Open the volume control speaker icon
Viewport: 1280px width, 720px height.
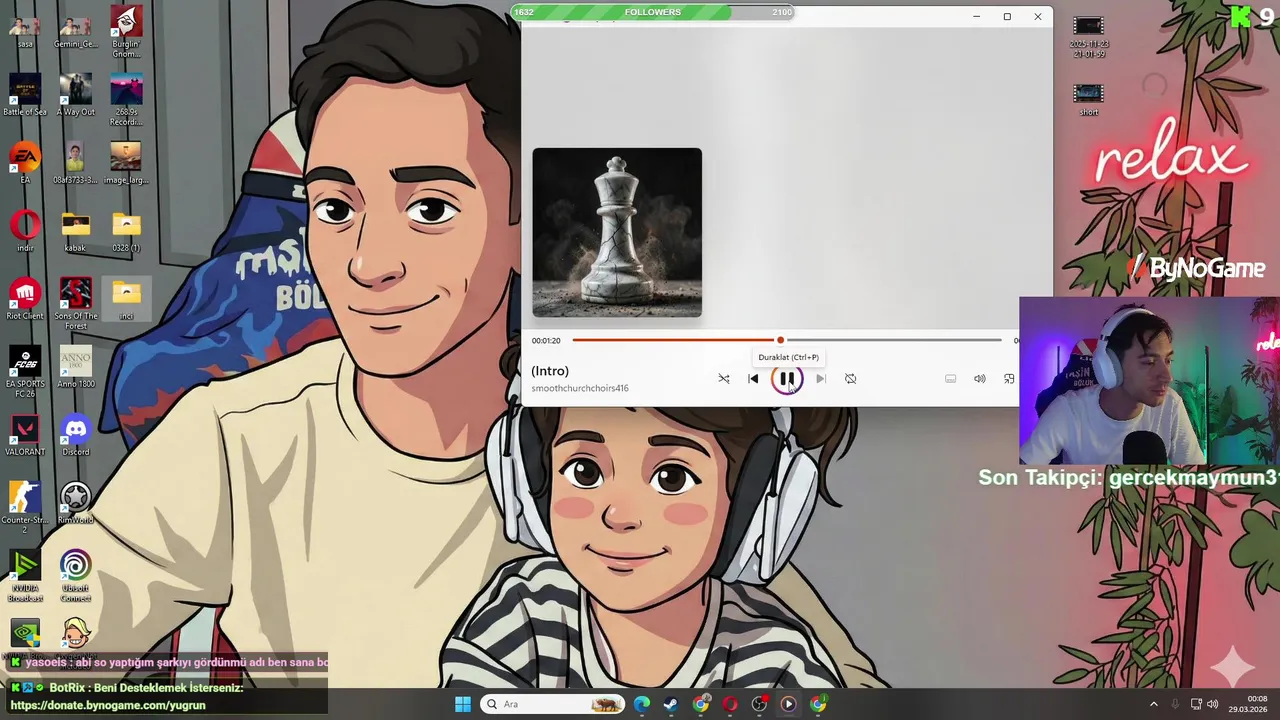pyautogui.click(x=980, y=379)
